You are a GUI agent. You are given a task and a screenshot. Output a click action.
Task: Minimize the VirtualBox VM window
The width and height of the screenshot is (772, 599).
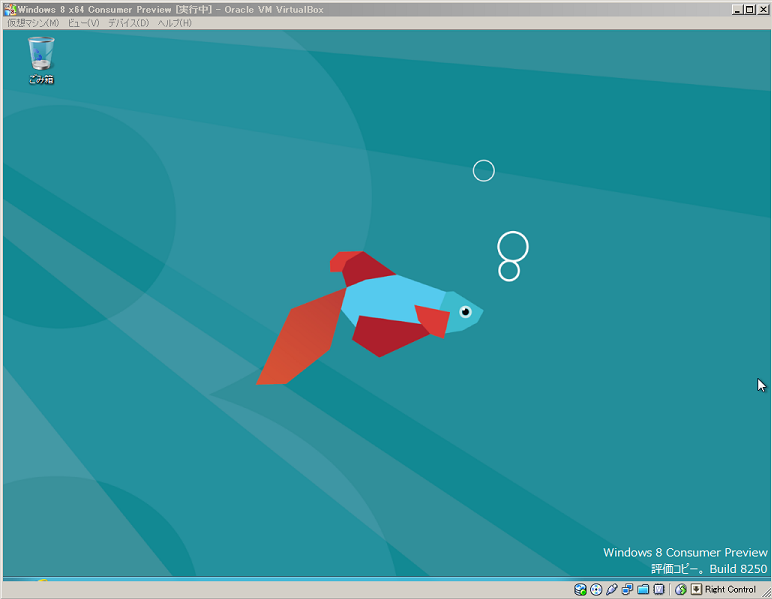(737, 9)
